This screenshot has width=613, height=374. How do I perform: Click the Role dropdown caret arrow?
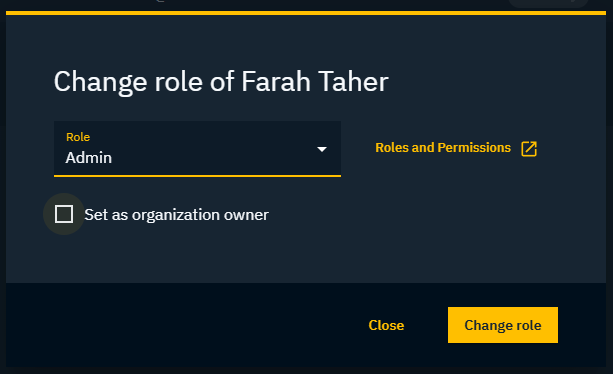coord(322,149)
